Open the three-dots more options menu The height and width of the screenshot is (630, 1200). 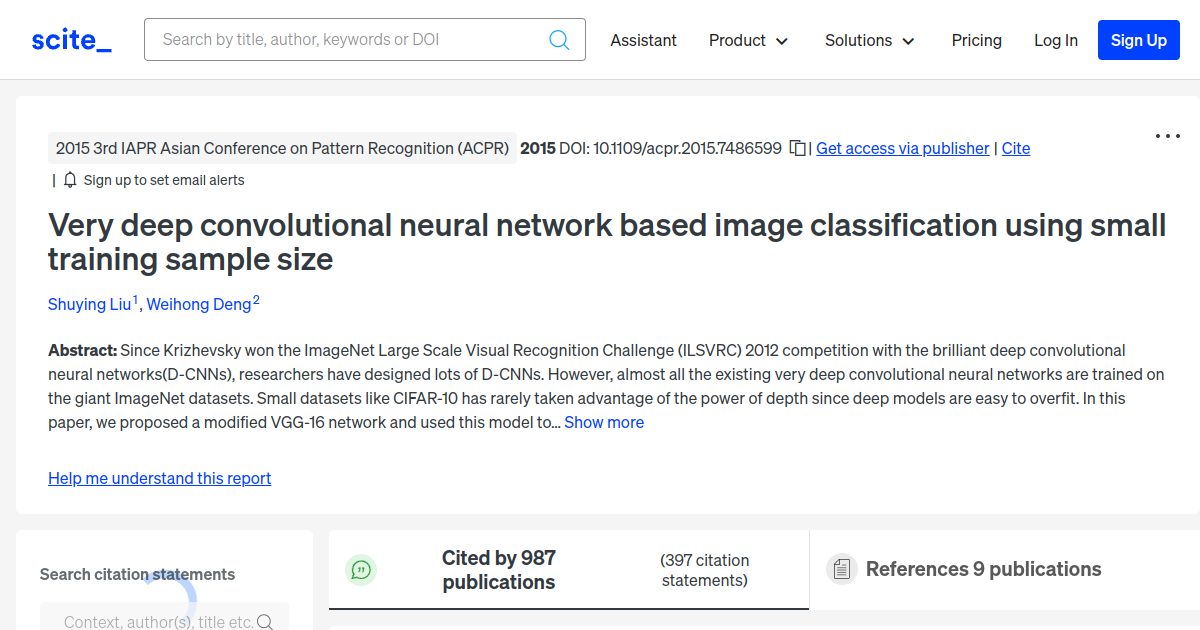[1167, 136]
